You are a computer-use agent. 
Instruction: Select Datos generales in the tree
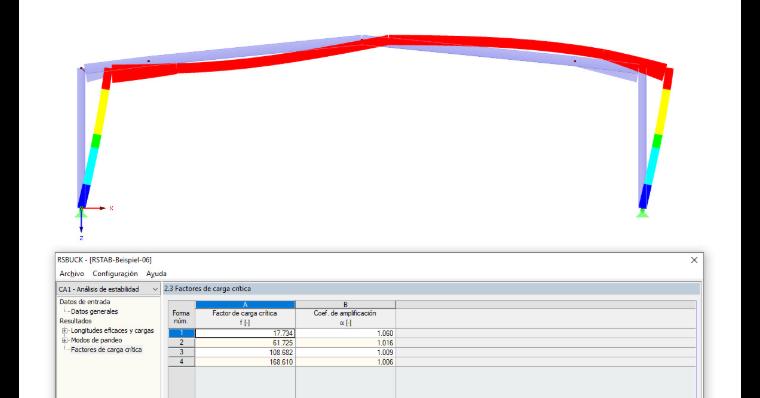pos(94,312)
